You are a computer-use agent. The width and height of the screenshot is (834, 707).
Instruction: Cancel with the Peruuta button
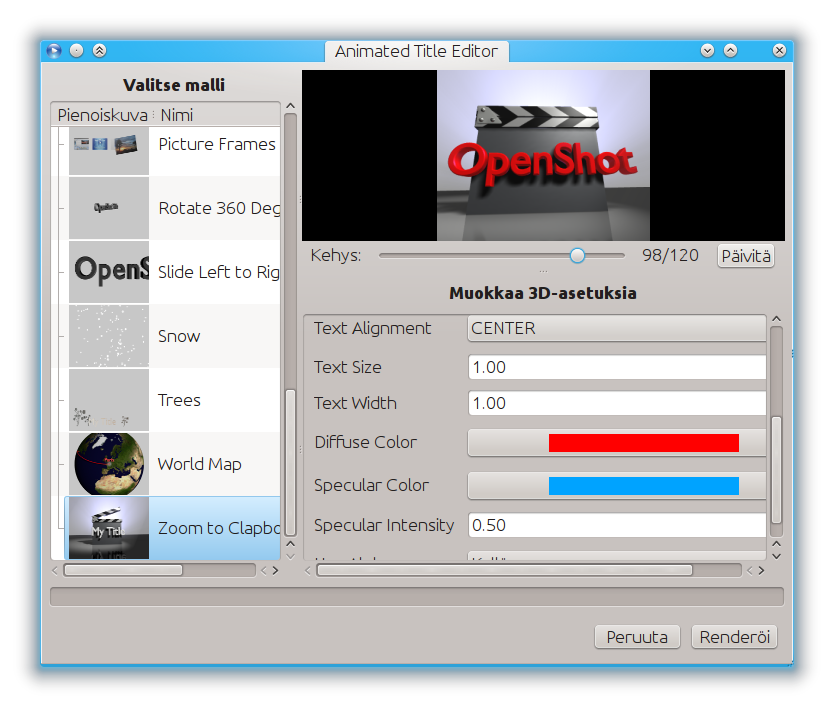(637, 637)
